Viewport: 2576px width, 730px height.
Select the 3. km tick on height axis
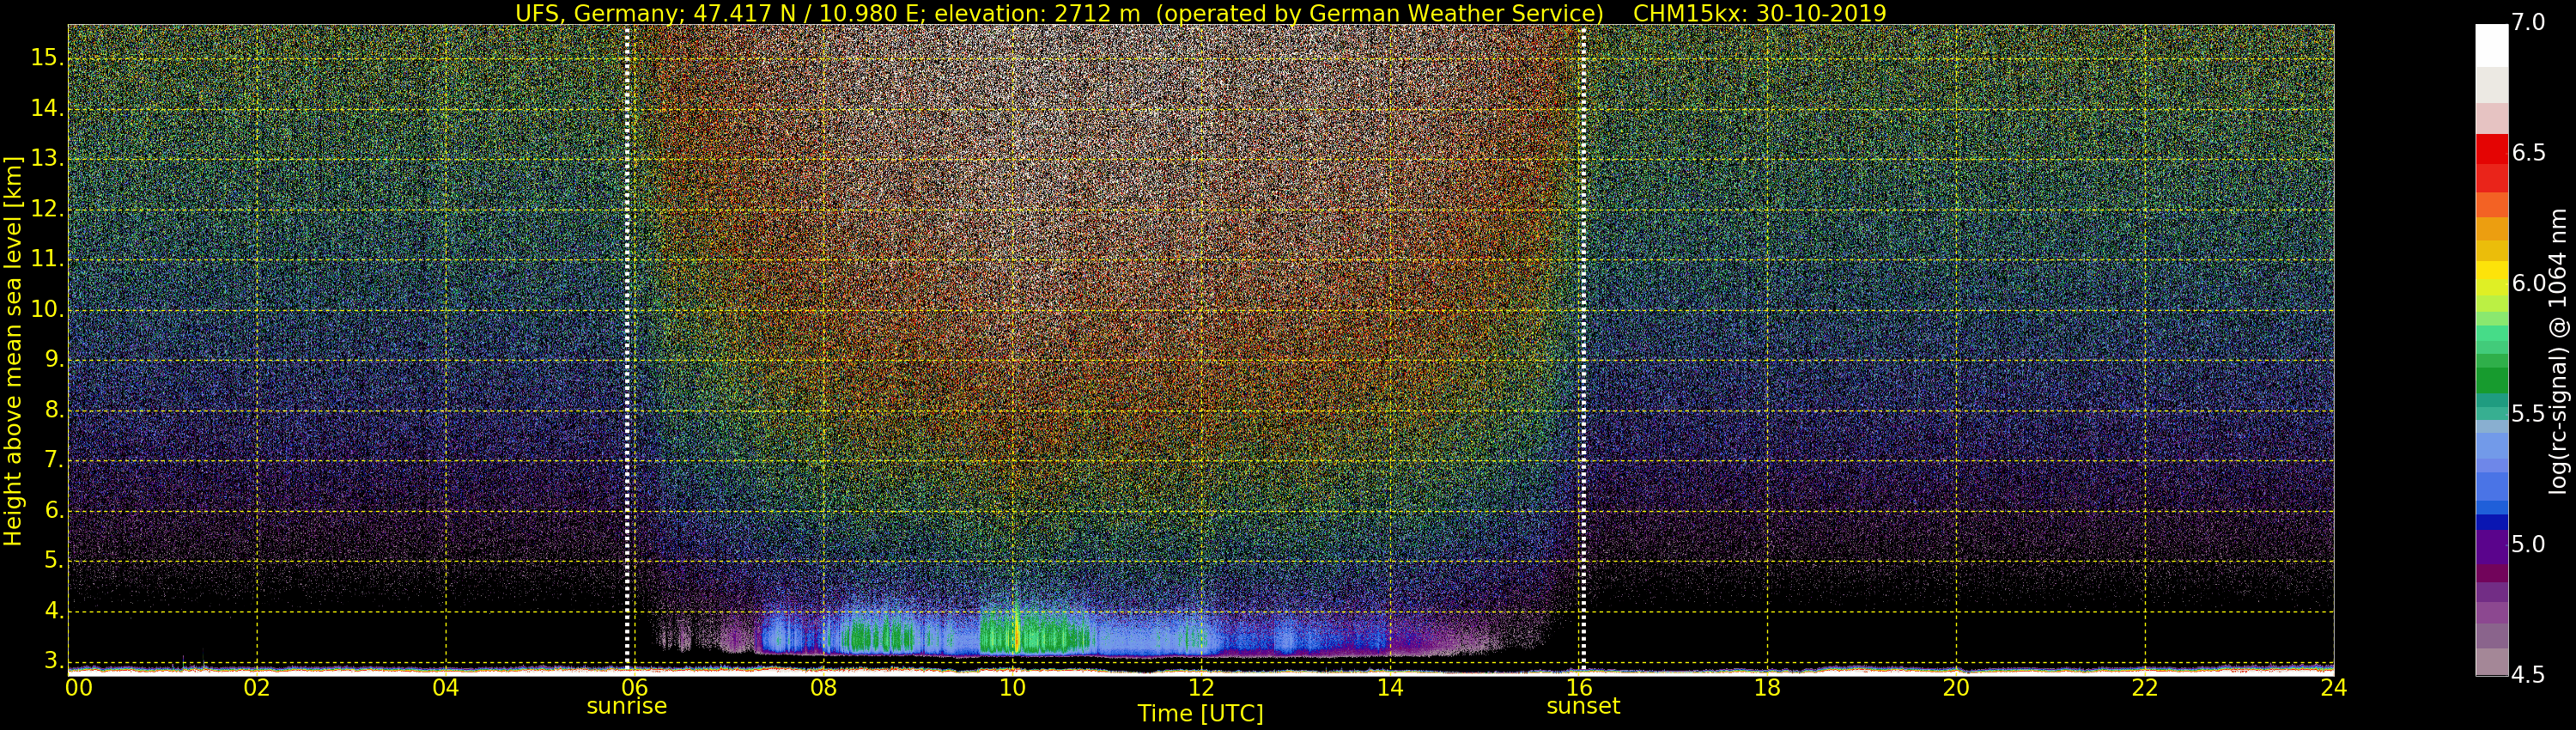pyautogui.click(x=53, y=661)
